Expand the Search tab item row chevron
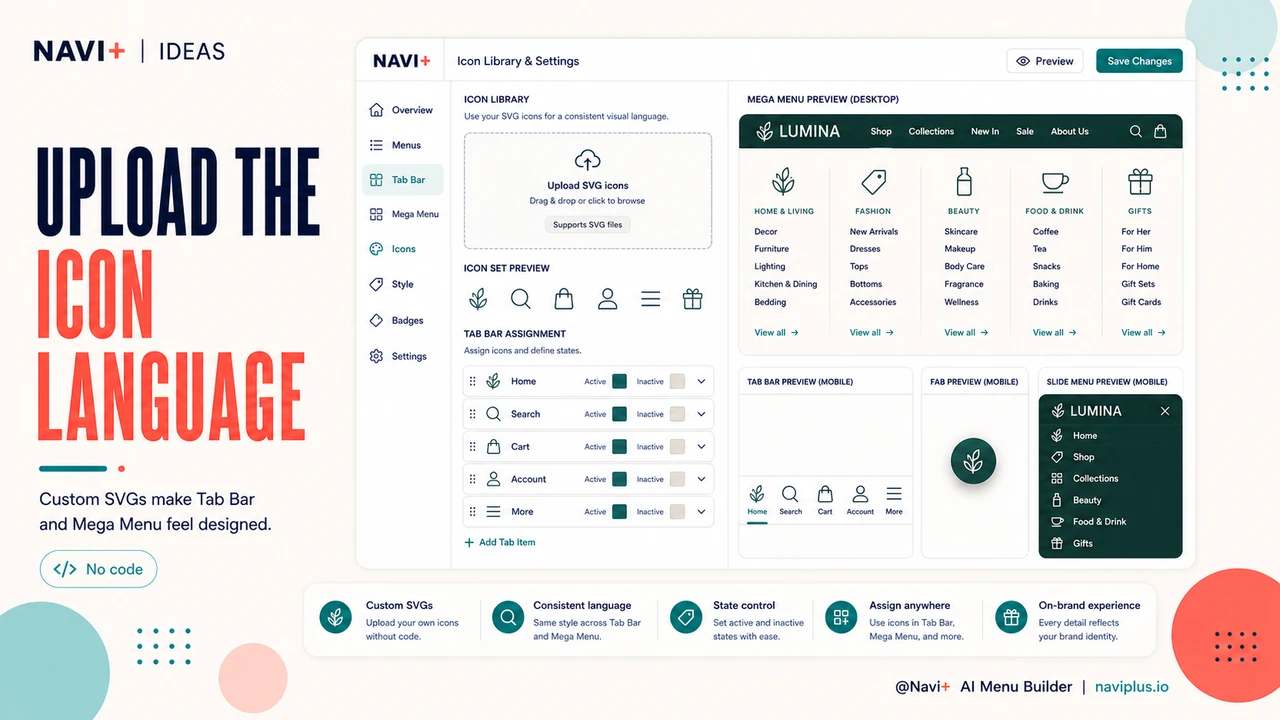1280x720 pixels. point(701,414)
